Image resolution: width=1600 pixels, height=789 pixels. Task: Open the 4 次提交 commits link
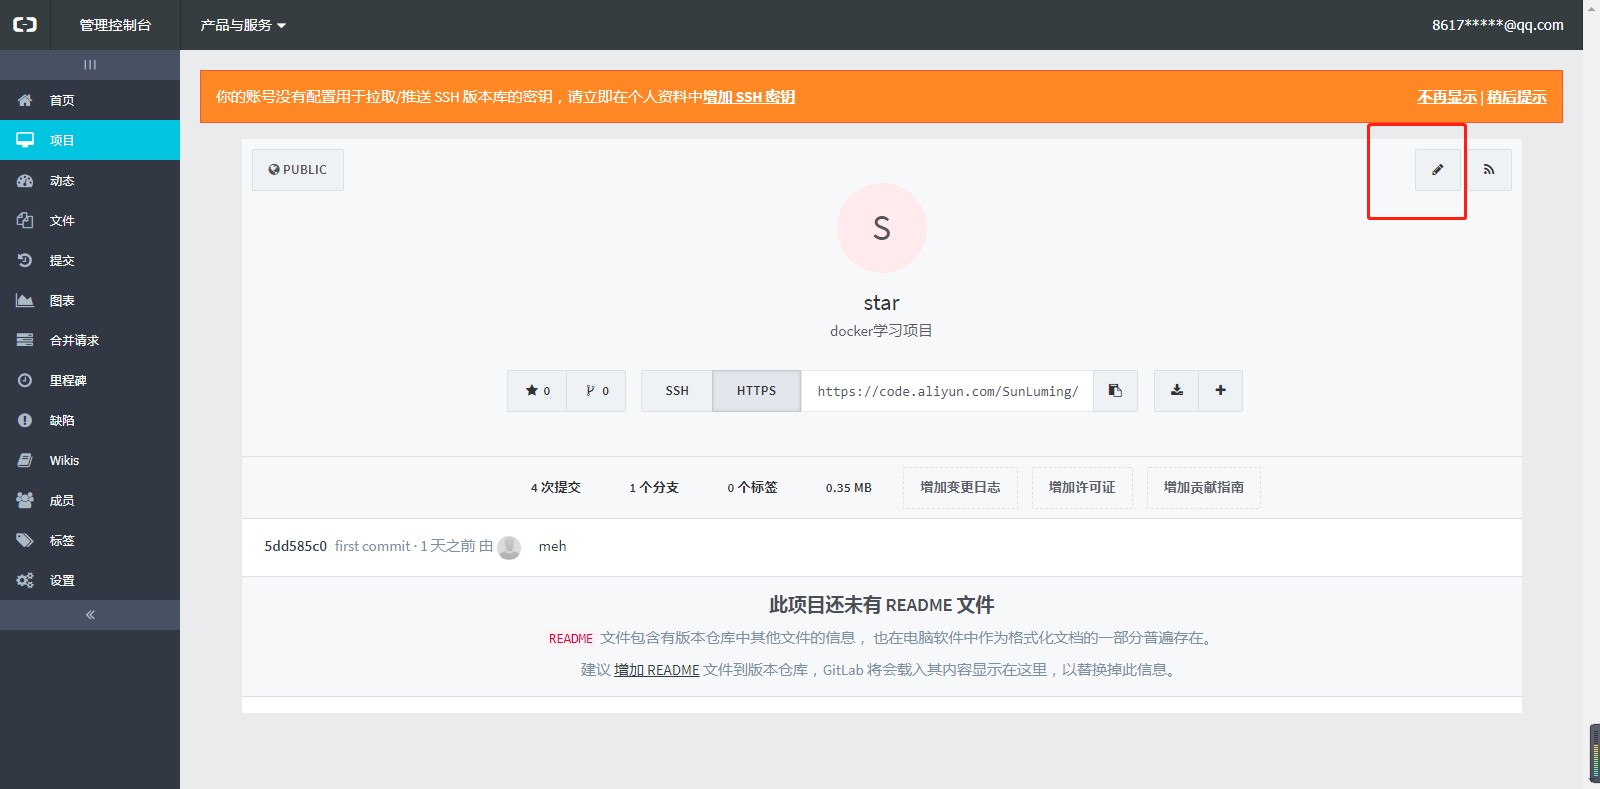pos(555,488)
